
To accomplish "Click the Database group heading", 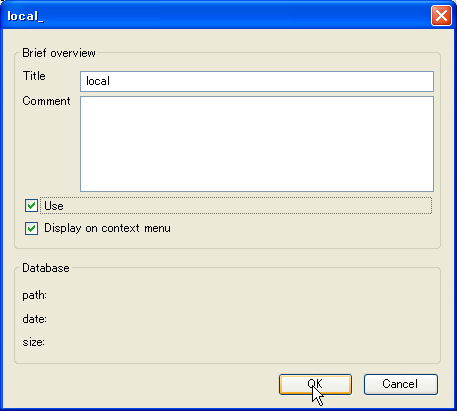I will [x=46, y=268].
